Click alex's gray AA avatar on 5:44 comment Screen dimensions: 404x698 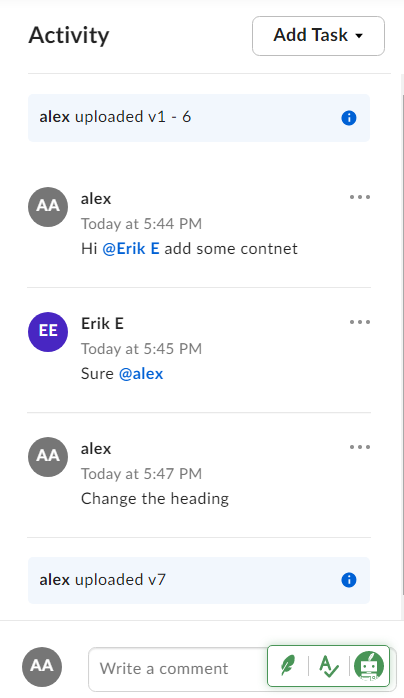(48, 207)
